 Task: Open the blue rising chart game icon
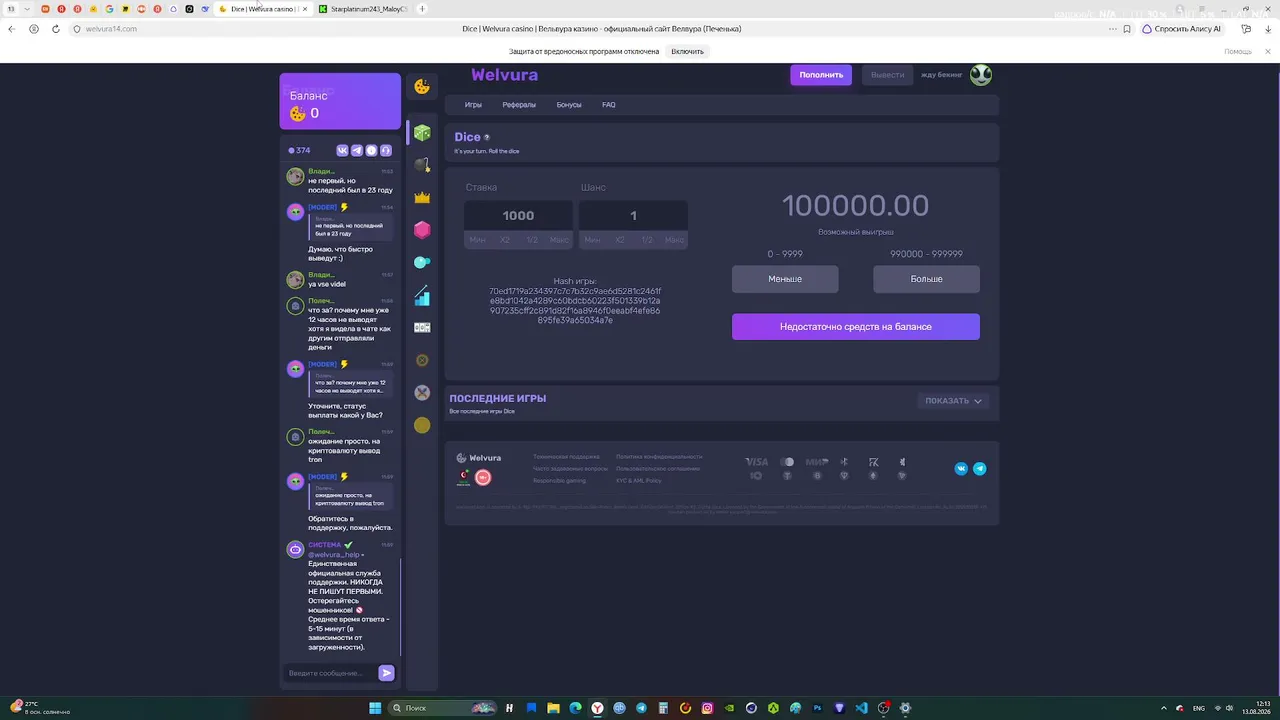(x=422, y=295)
